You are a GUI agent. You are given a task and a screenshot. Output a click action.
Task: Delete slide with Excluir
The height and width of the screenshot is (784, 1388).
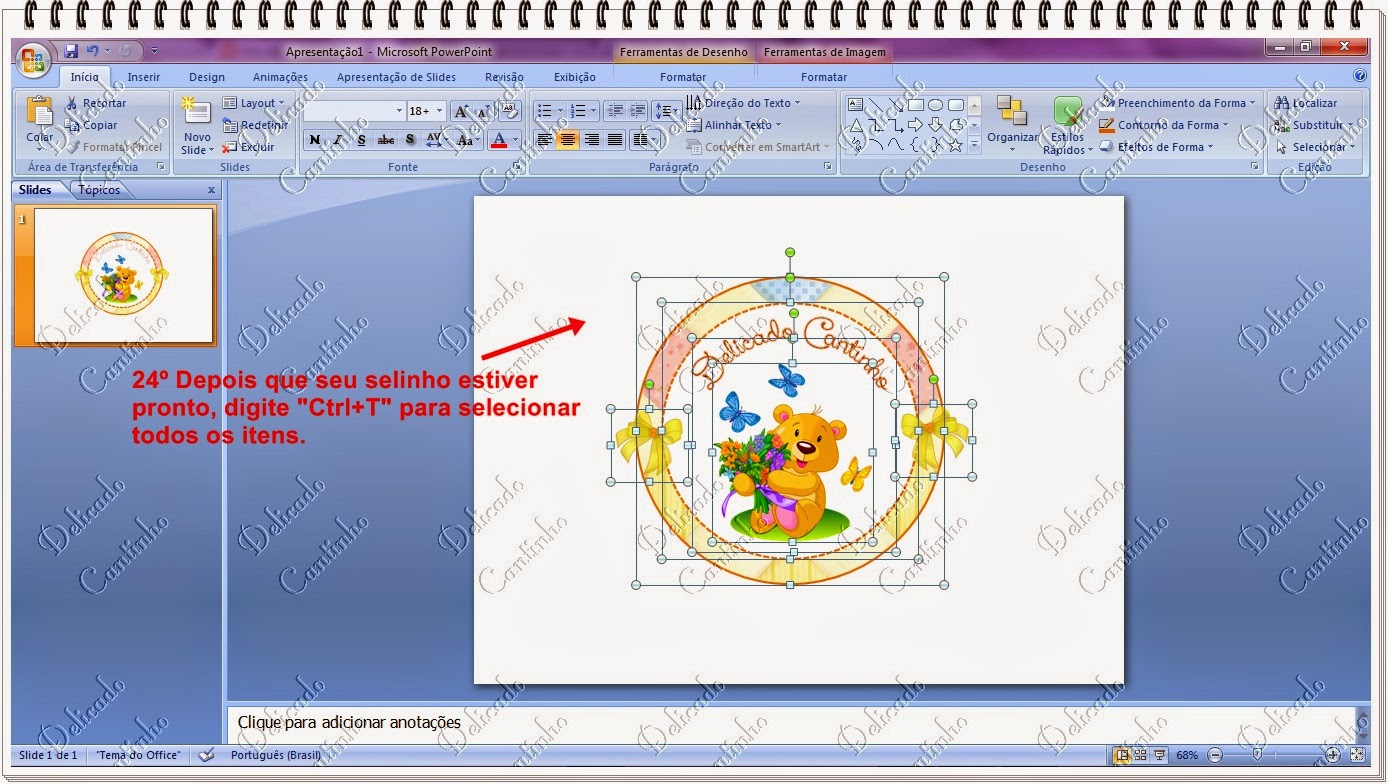(x=249, y=147)
